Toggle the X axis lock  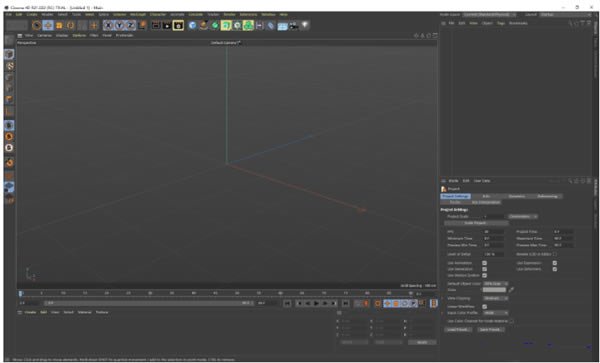coord(108,26)
